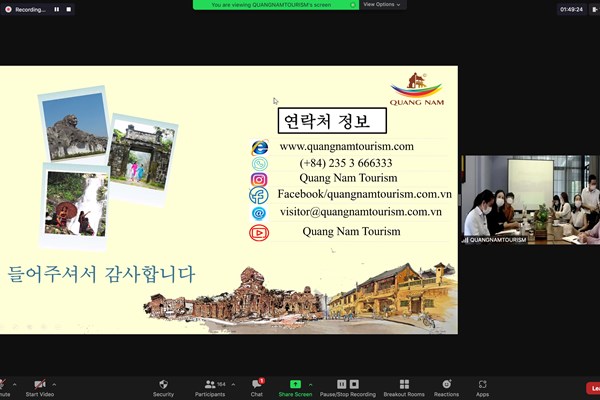Click the 연락처 정보 heading box
This screenshot has height=400, width=600.
tap(332, 121)
